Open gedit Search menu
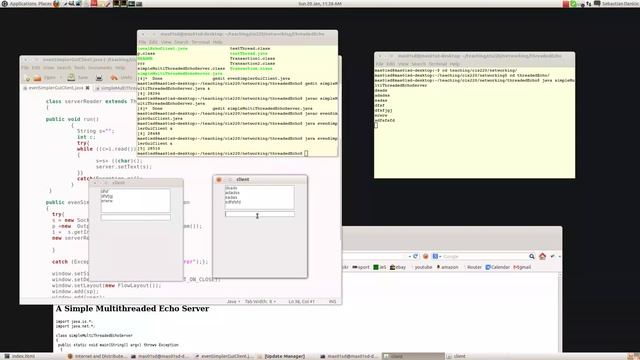This screenshot has height=360, width=640. 64,68
